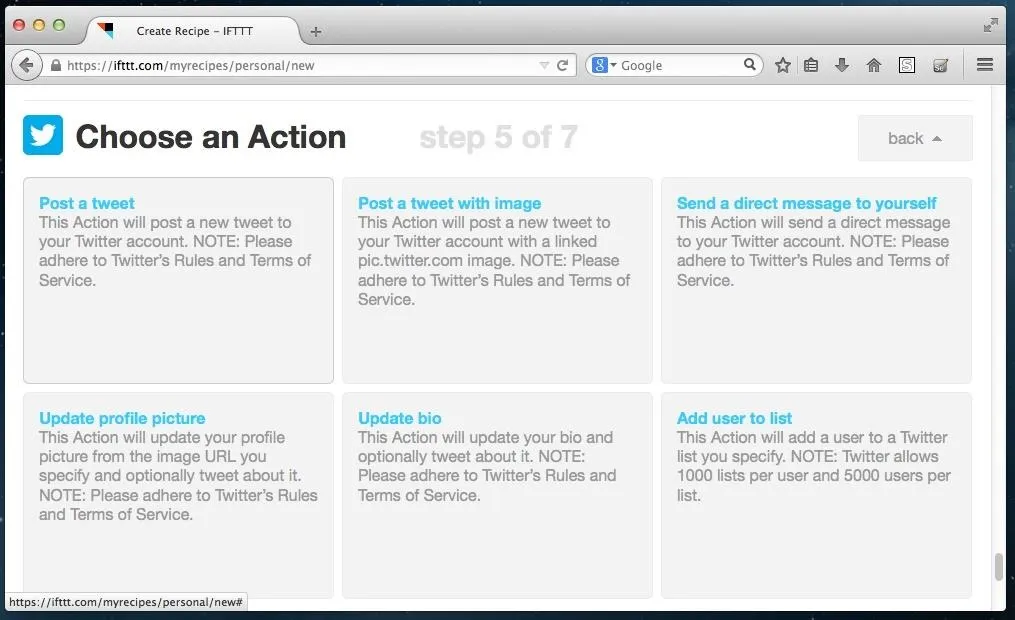Bookmark this page with the star icon

coord(783,65)
